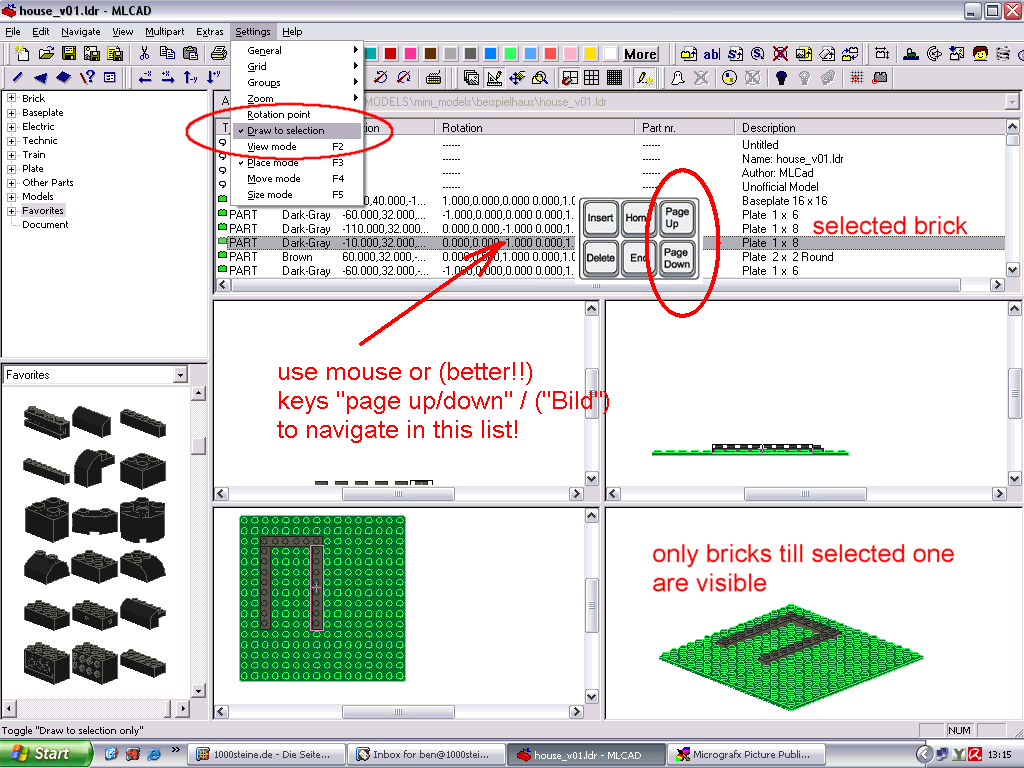Expand the Brick tree node
This screenshot has width=1024, height=768.
11,99
